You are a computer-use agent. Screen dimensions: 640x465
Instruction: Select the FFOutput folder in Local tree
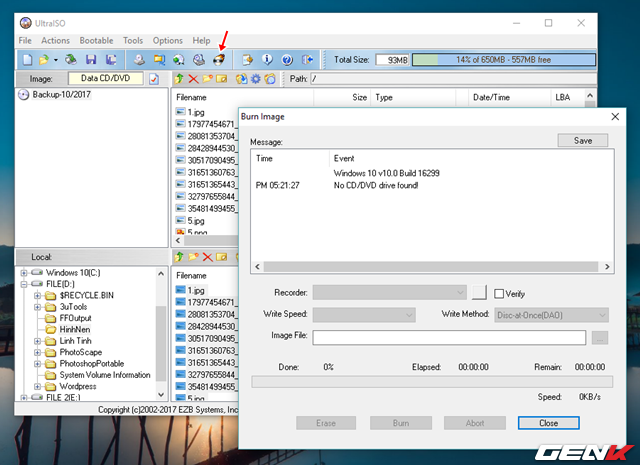coord(75,318)
